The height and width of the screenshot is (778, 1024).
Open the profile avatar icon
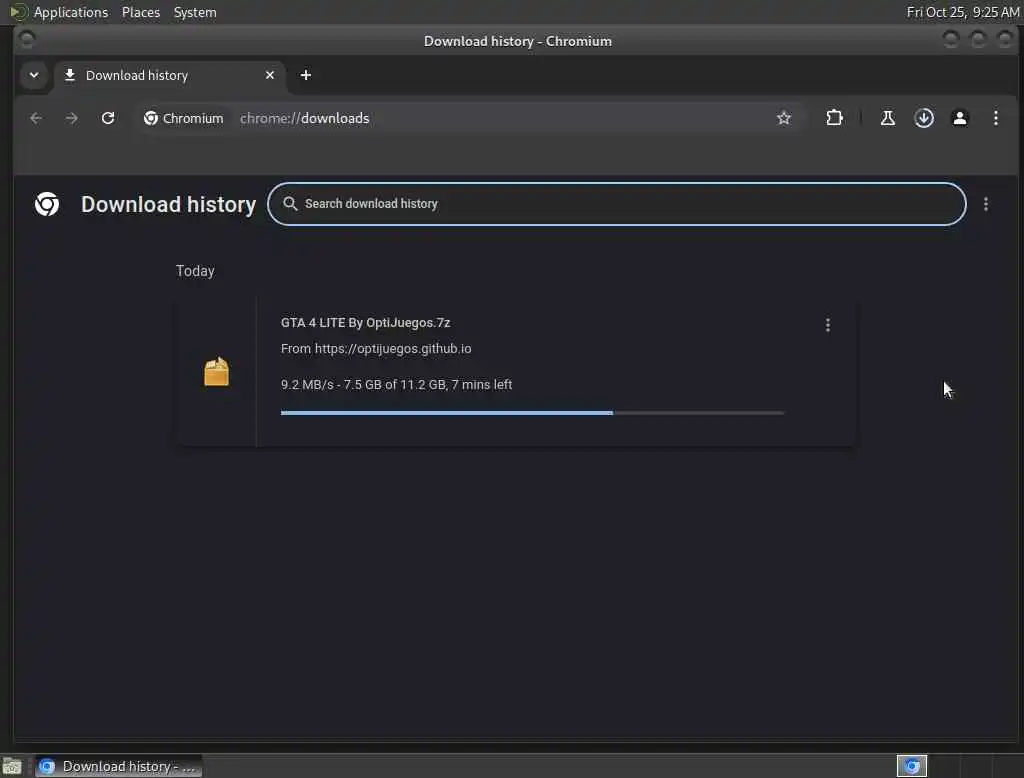(959, 118)
